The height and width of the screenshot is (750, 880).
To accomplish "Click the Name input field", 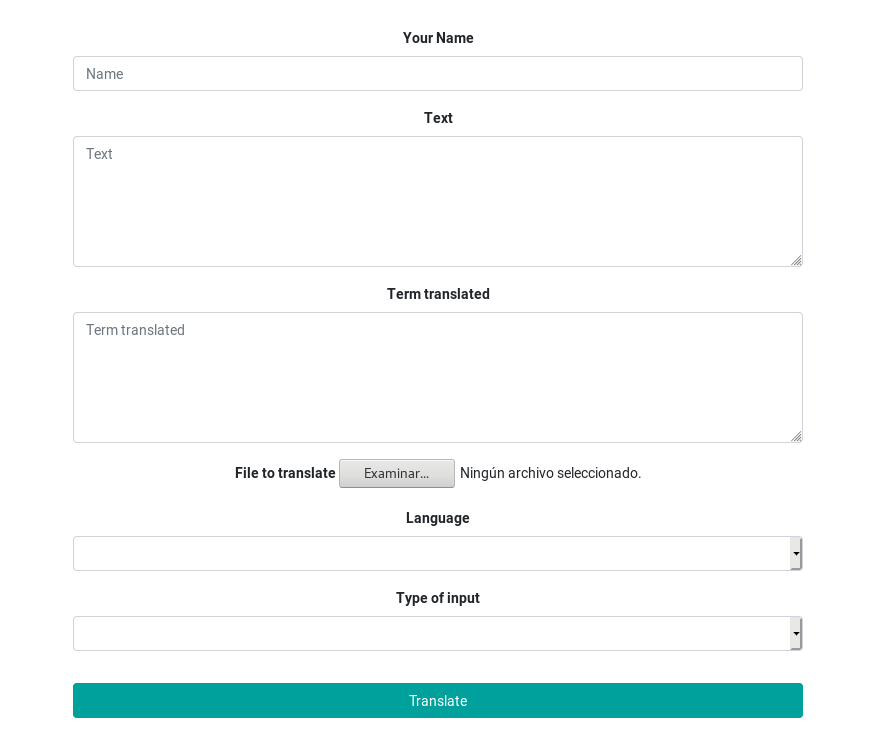I will coord(437,73).
